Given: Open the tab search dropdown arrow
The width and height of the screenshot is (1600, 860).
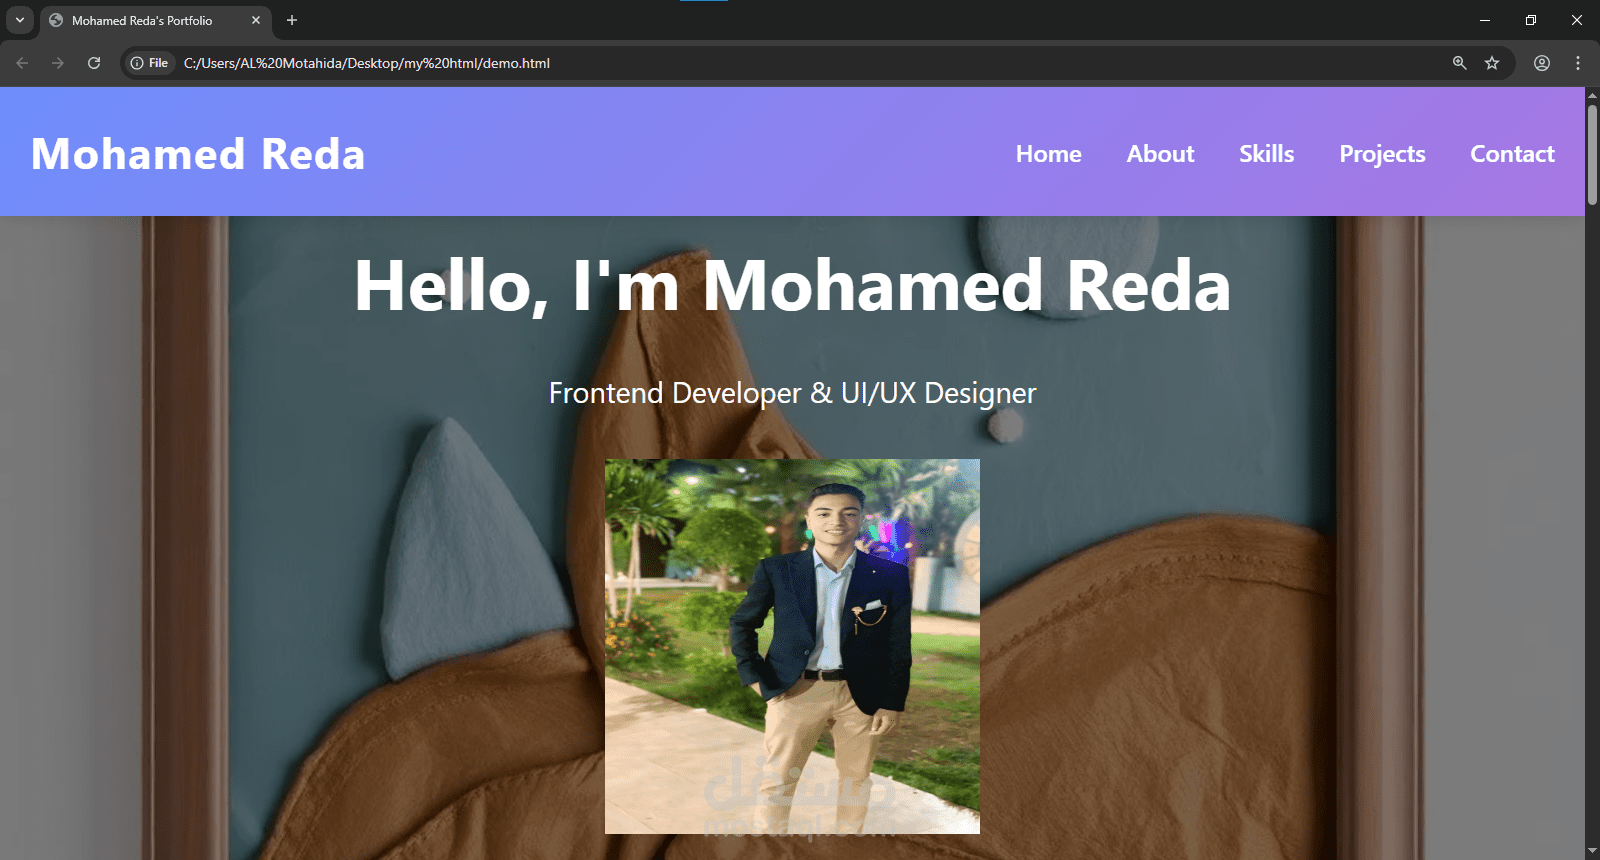Looking at the screenshot, I should click(x=19, y=20).
